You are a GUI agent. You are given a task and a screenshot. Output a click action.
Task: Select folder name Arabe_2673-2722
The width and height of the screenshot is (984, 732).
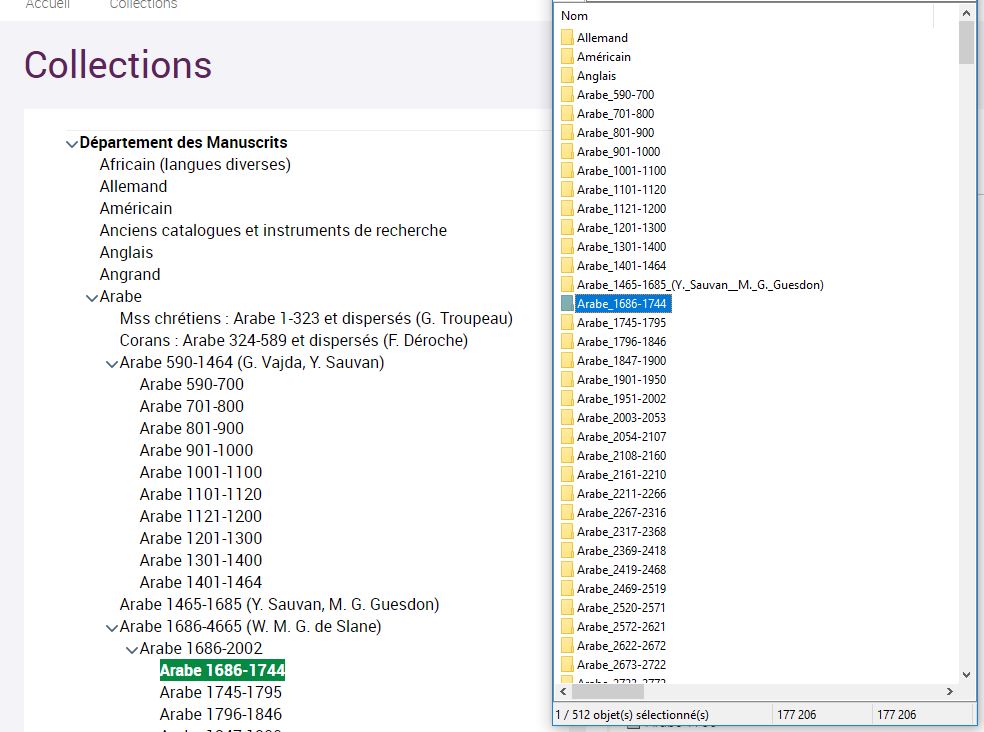[621, 664]
